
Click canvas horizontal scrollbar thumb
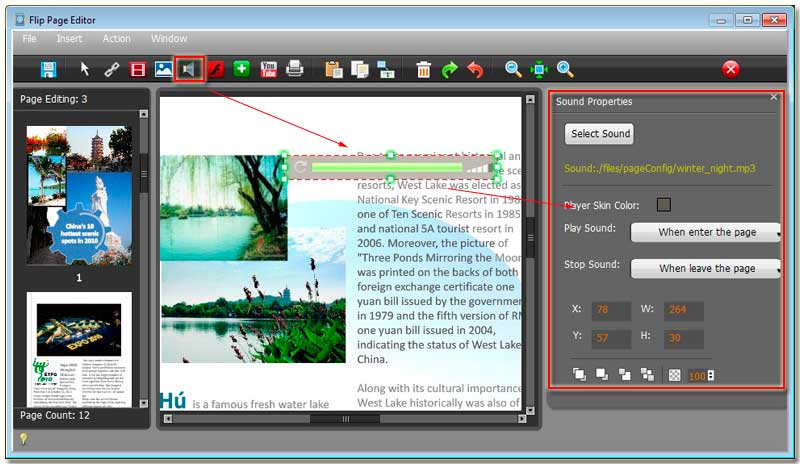pos(345,419)
